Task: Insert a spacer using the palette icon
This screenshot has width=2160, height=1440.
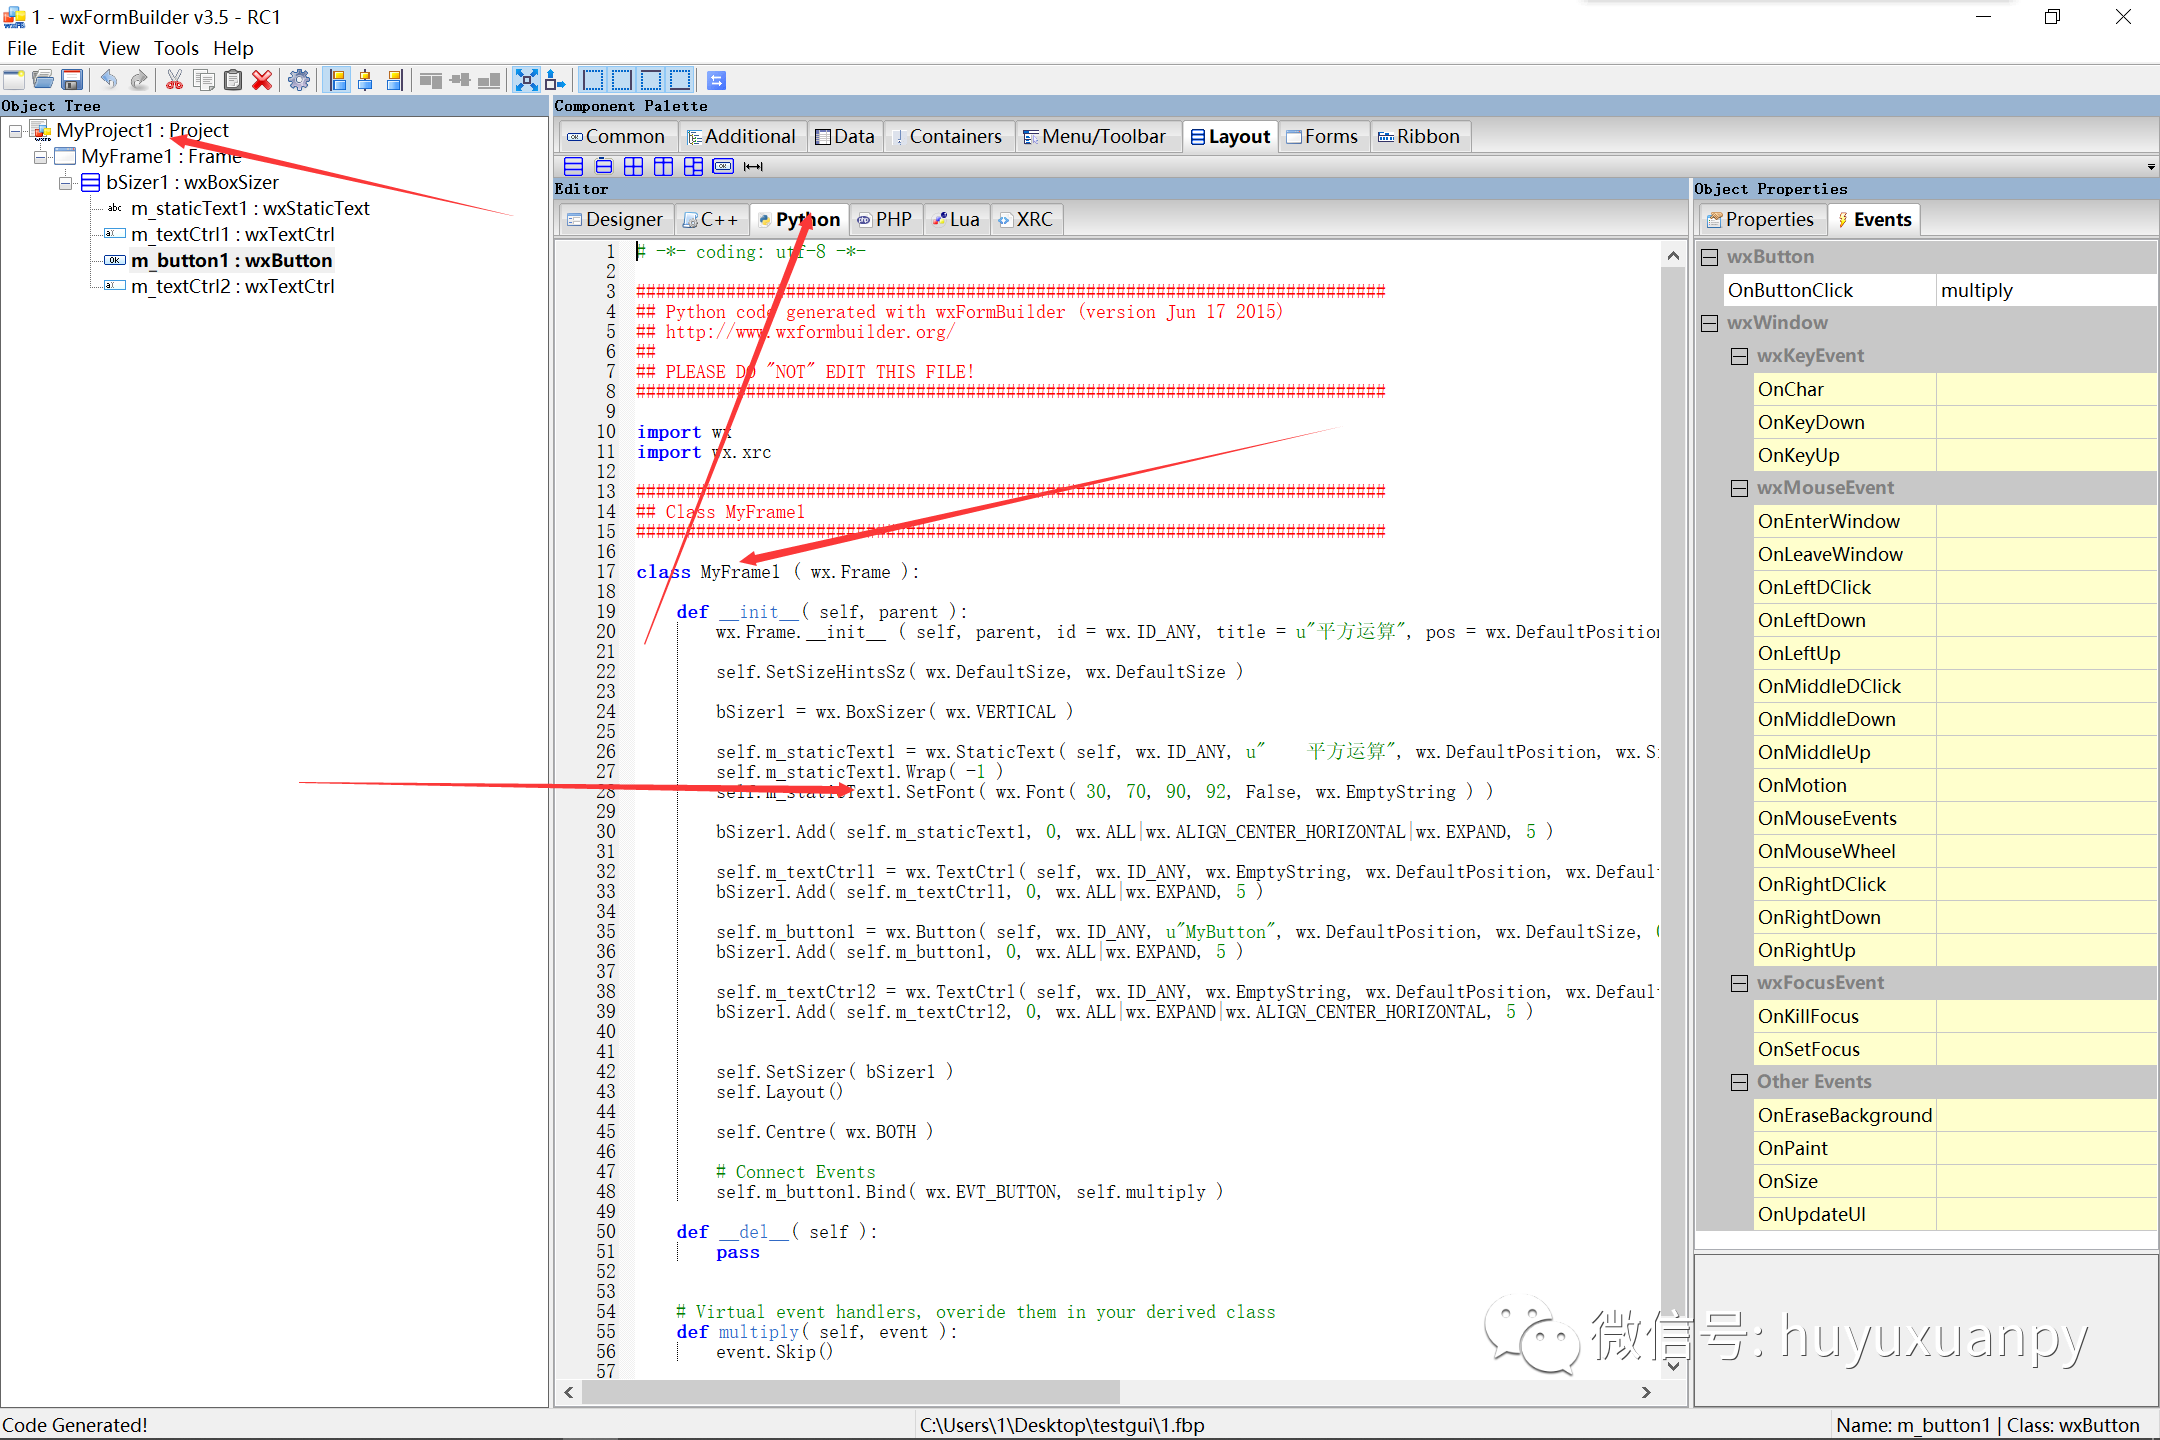Action: pyautogui.click(x=753, y=166)
